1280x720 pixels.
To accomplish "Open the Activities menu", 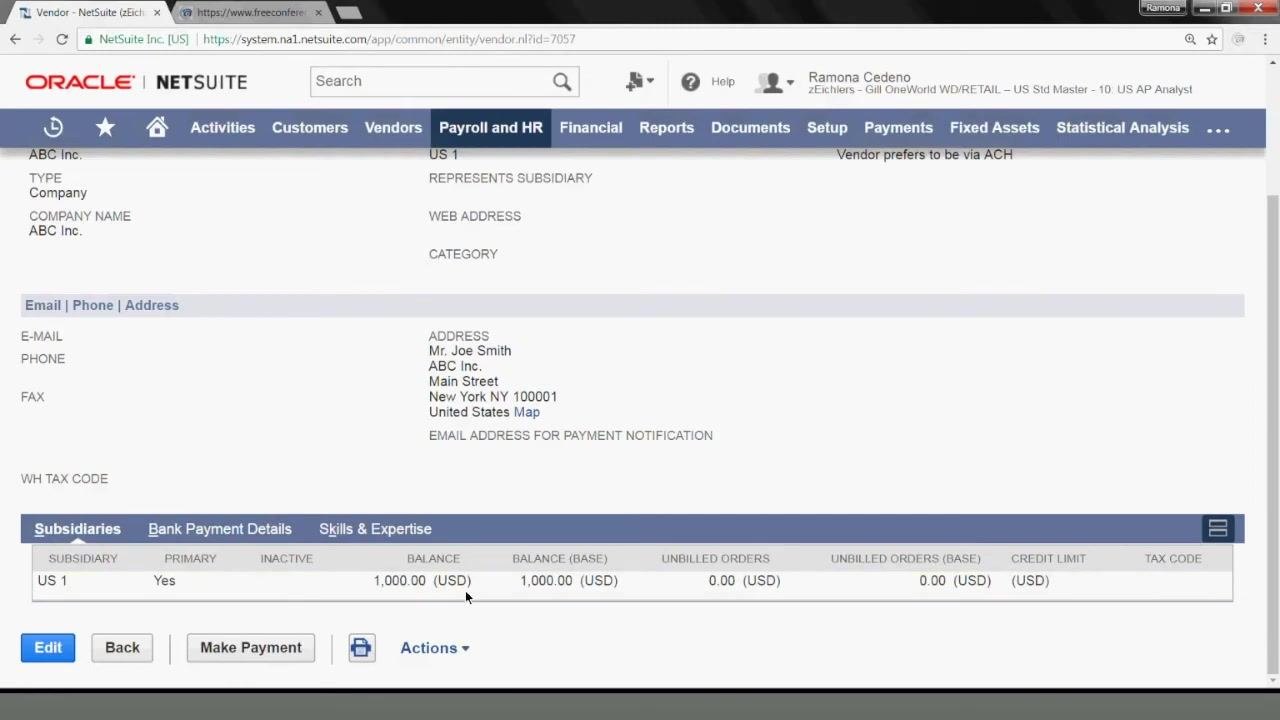I will [x=223, y=128].
